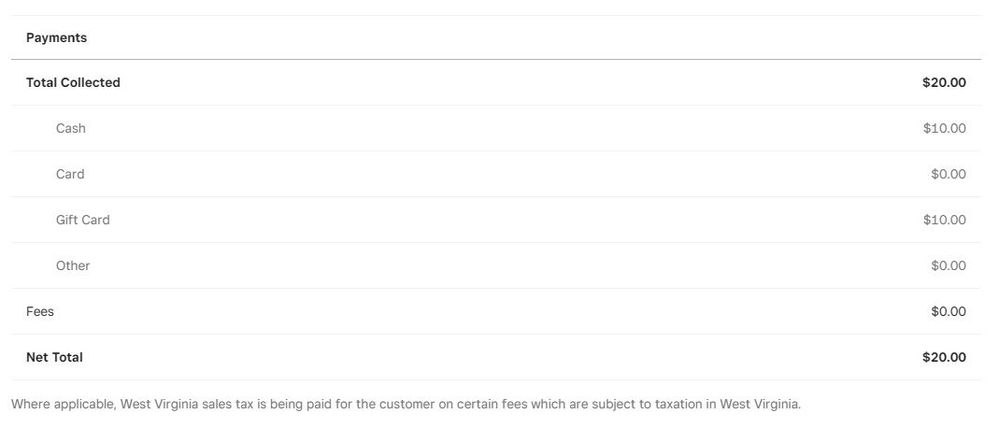999x443 pixels.
Task: Click the blank middle of the Fees row
Action: (x=500, y=312)
